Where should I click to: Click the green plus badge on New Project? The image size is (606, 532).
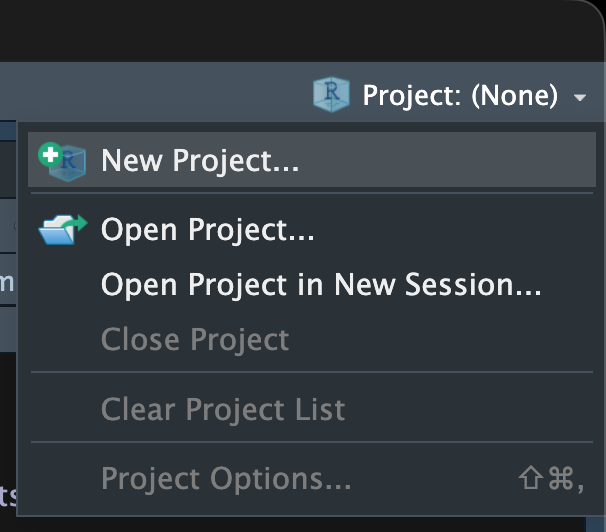[x=48, y=154]
